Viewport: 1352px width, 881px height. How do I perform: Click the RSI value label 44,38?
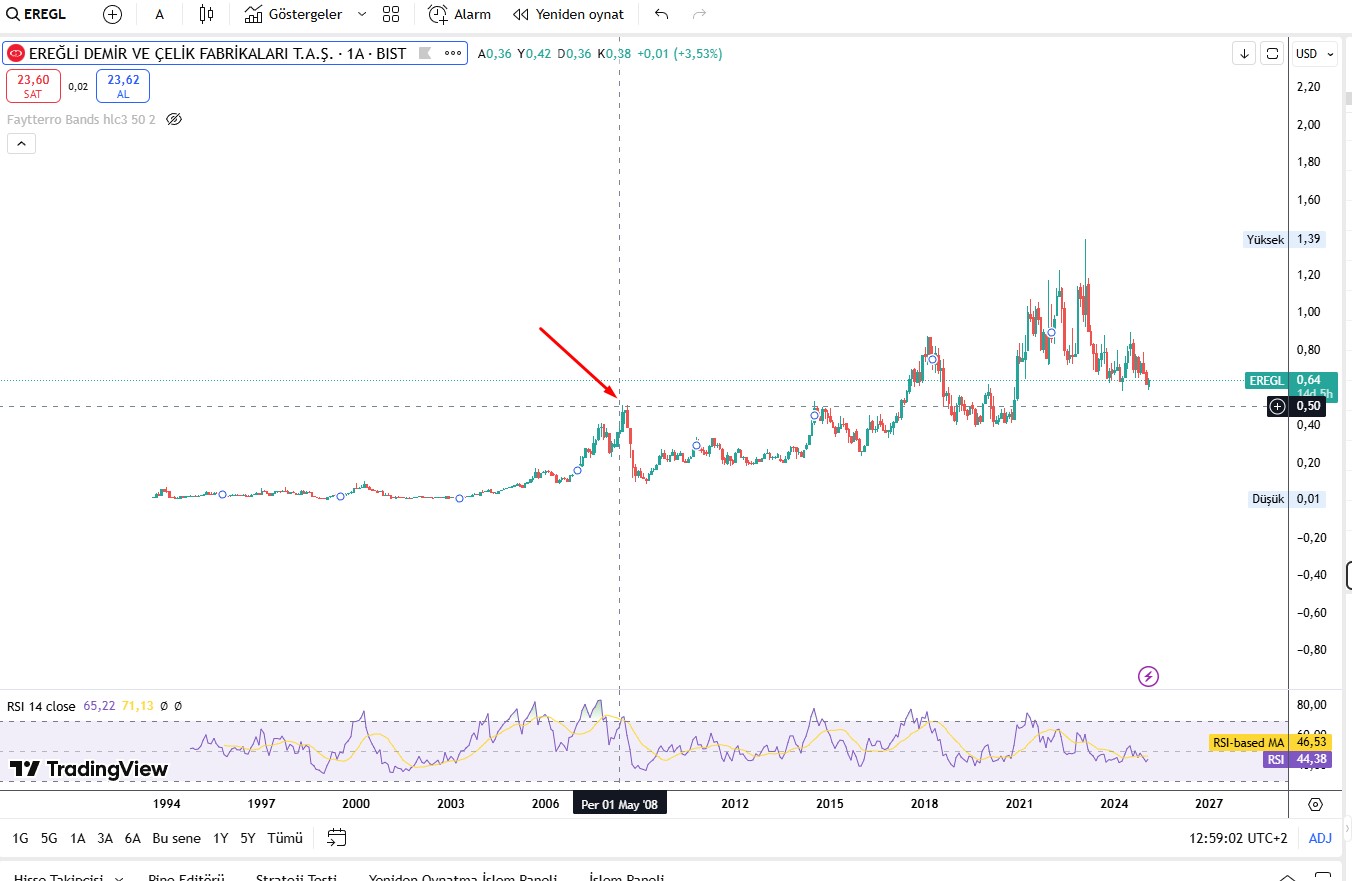click(x=1311, y=760)
